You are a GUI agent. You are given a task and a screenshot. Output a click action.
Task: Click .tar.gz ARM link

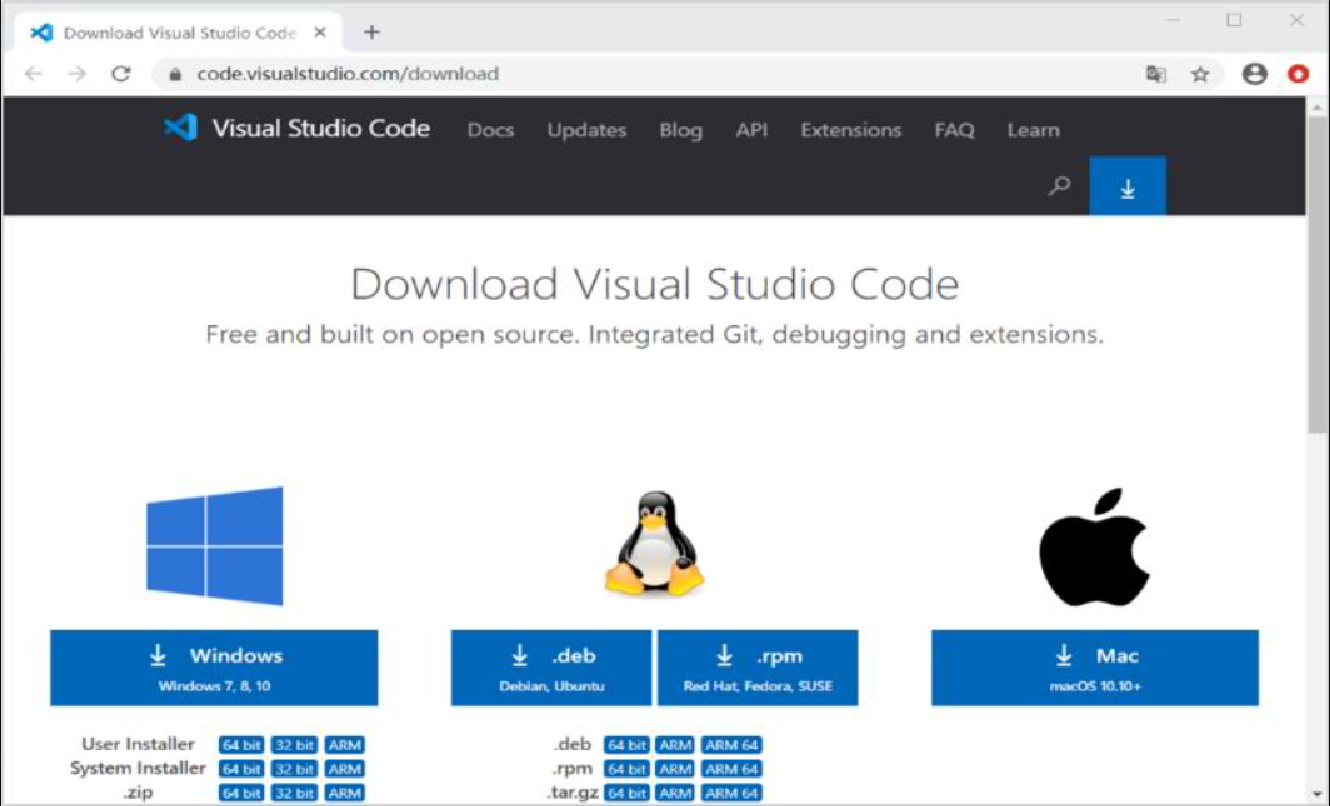676,793
